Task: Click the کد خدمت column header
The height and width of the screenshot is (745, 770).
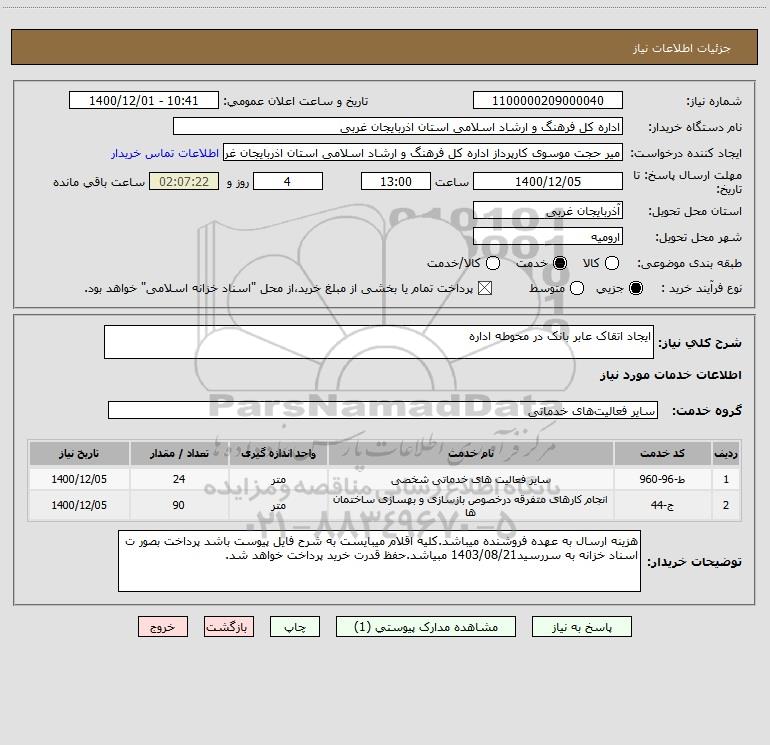Action: pyautogui.click(x=662, y=453)
